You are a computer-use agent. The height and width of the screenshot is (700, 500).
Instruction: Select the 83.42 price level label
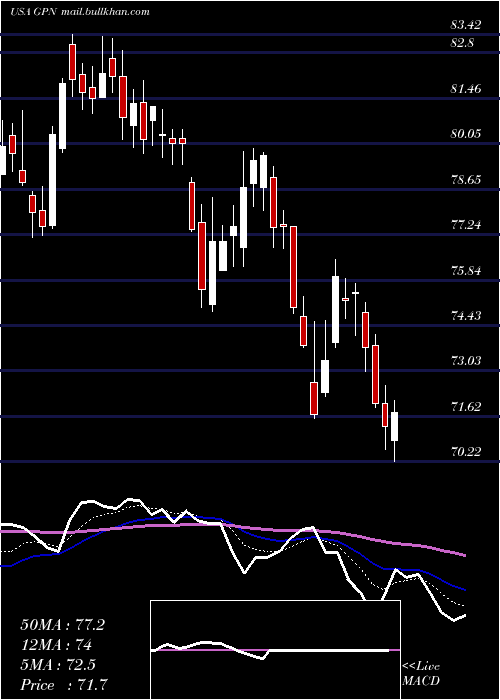(466, 25)
